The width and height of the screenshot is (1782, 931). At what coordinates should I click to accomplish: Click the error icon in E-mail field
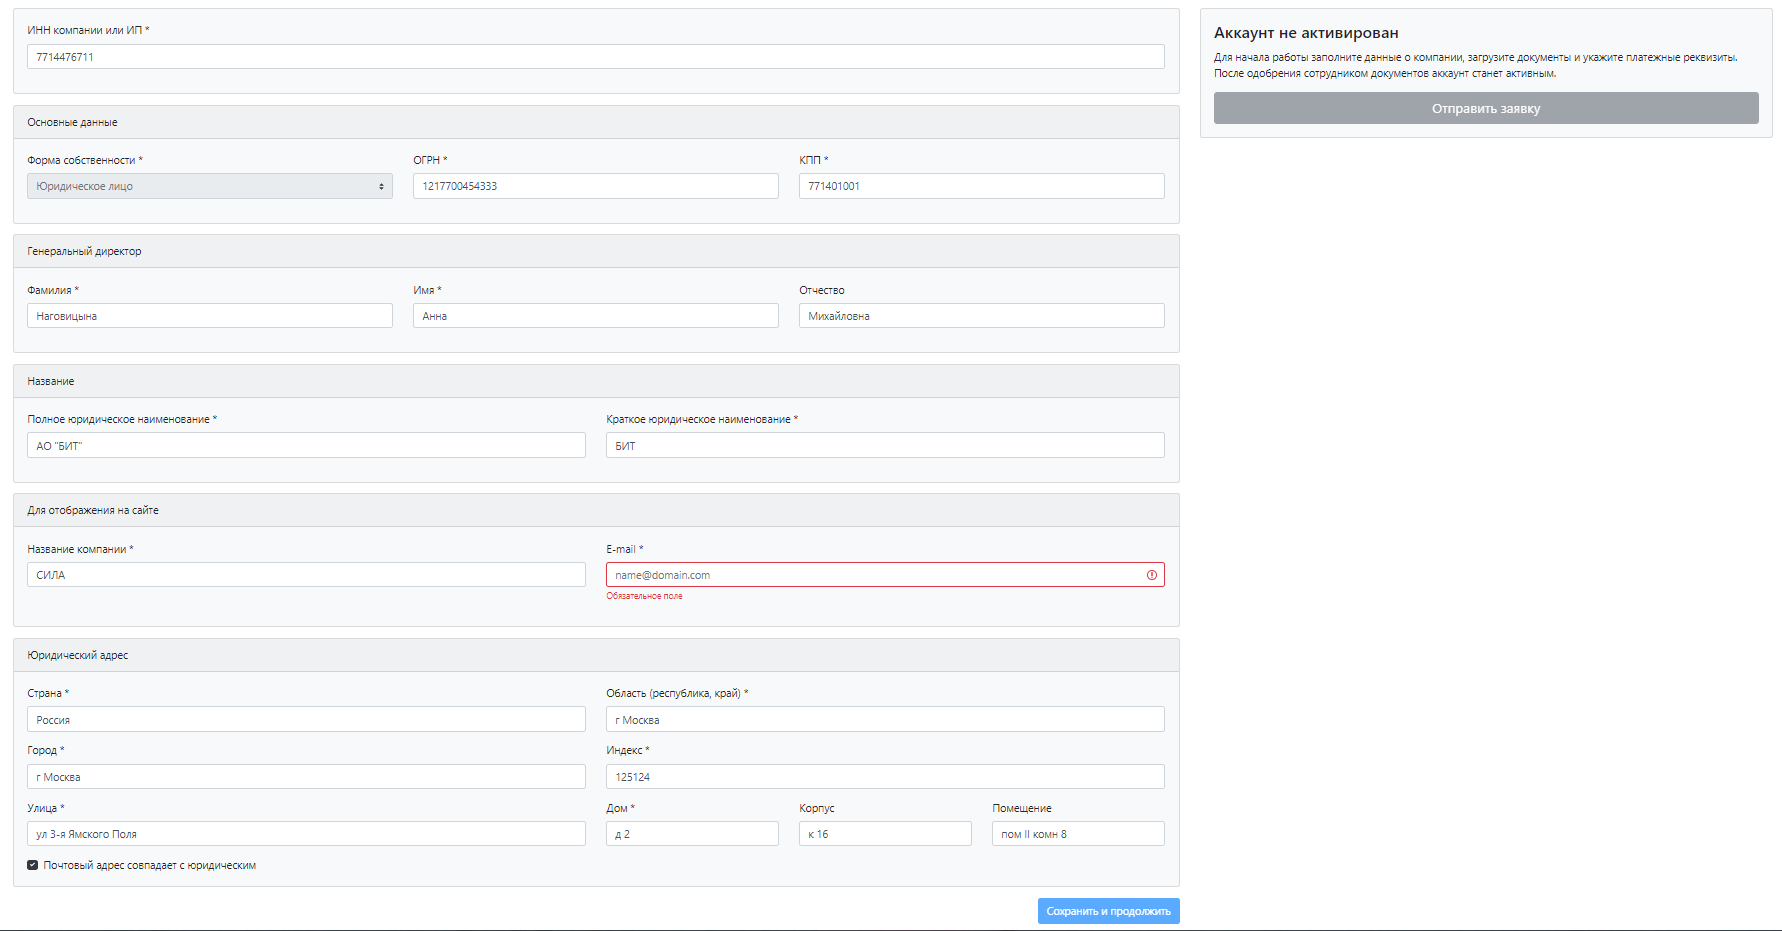point(1151,575)
